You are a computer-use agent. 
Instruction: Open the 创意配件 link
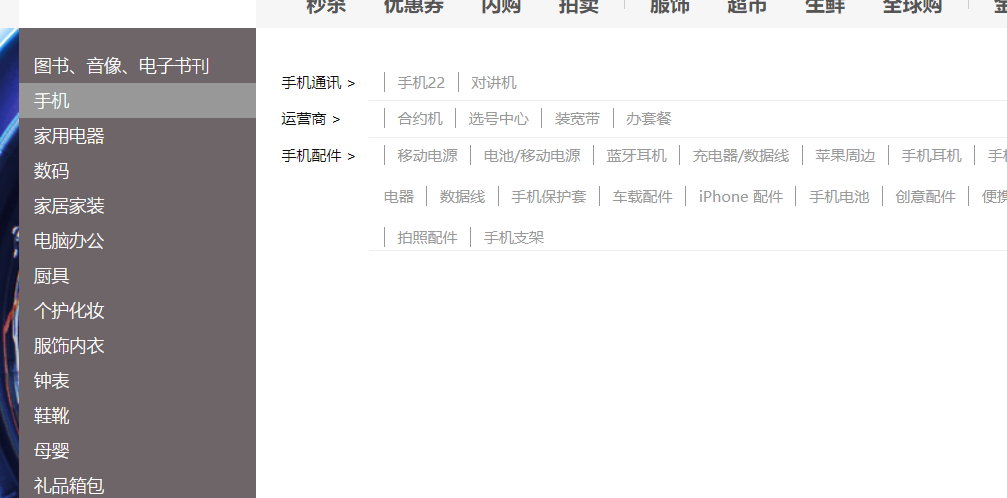pos(925,197)
